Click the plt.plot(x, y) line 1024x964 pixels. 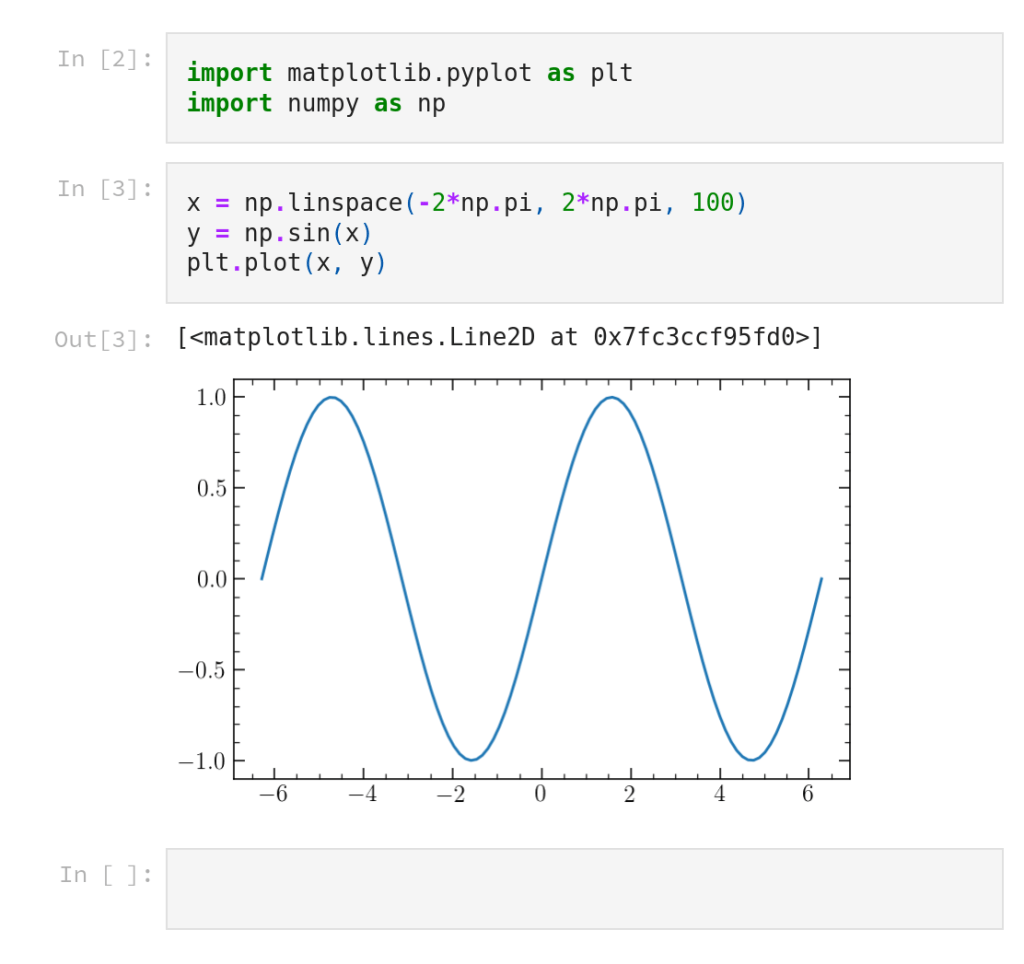[286, 263]
